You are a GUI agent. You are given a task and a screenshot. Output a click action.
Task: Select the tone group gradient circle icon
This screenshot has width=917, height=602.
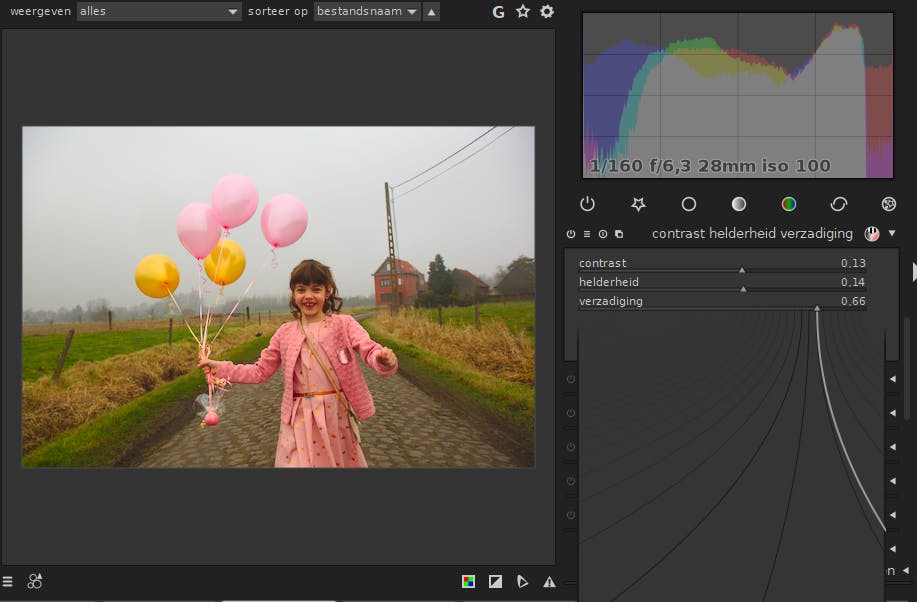coord(738,204)
